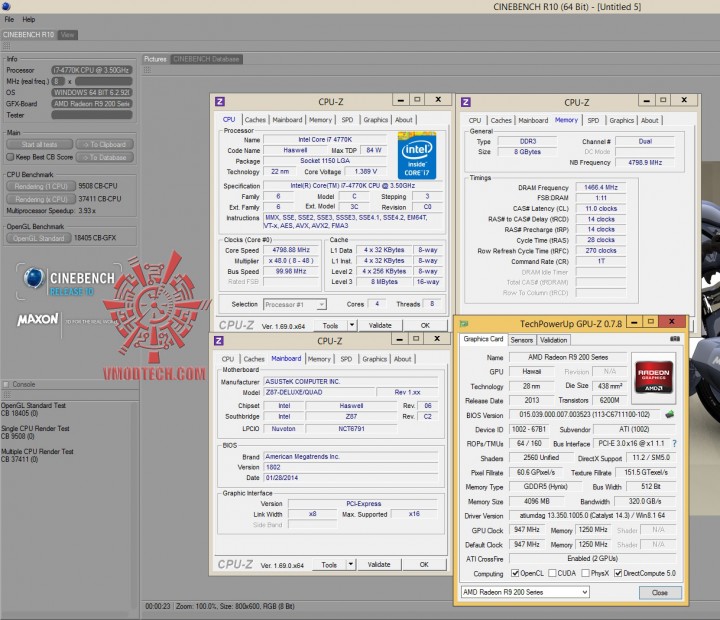Click the Intel Core i7 logo in CPU-Z

click(417, 155)
